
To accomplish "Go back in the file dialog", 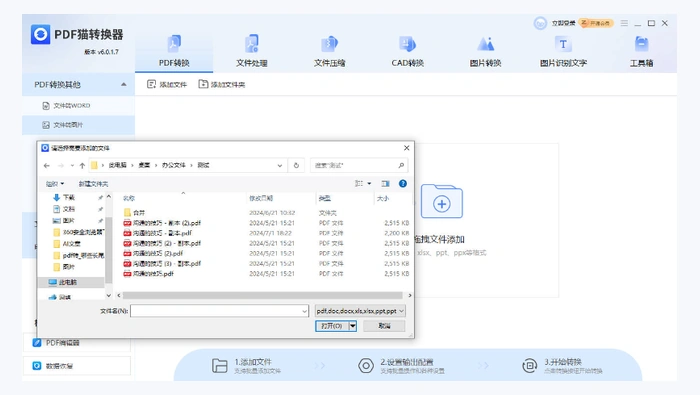I will tap(47, 166).
